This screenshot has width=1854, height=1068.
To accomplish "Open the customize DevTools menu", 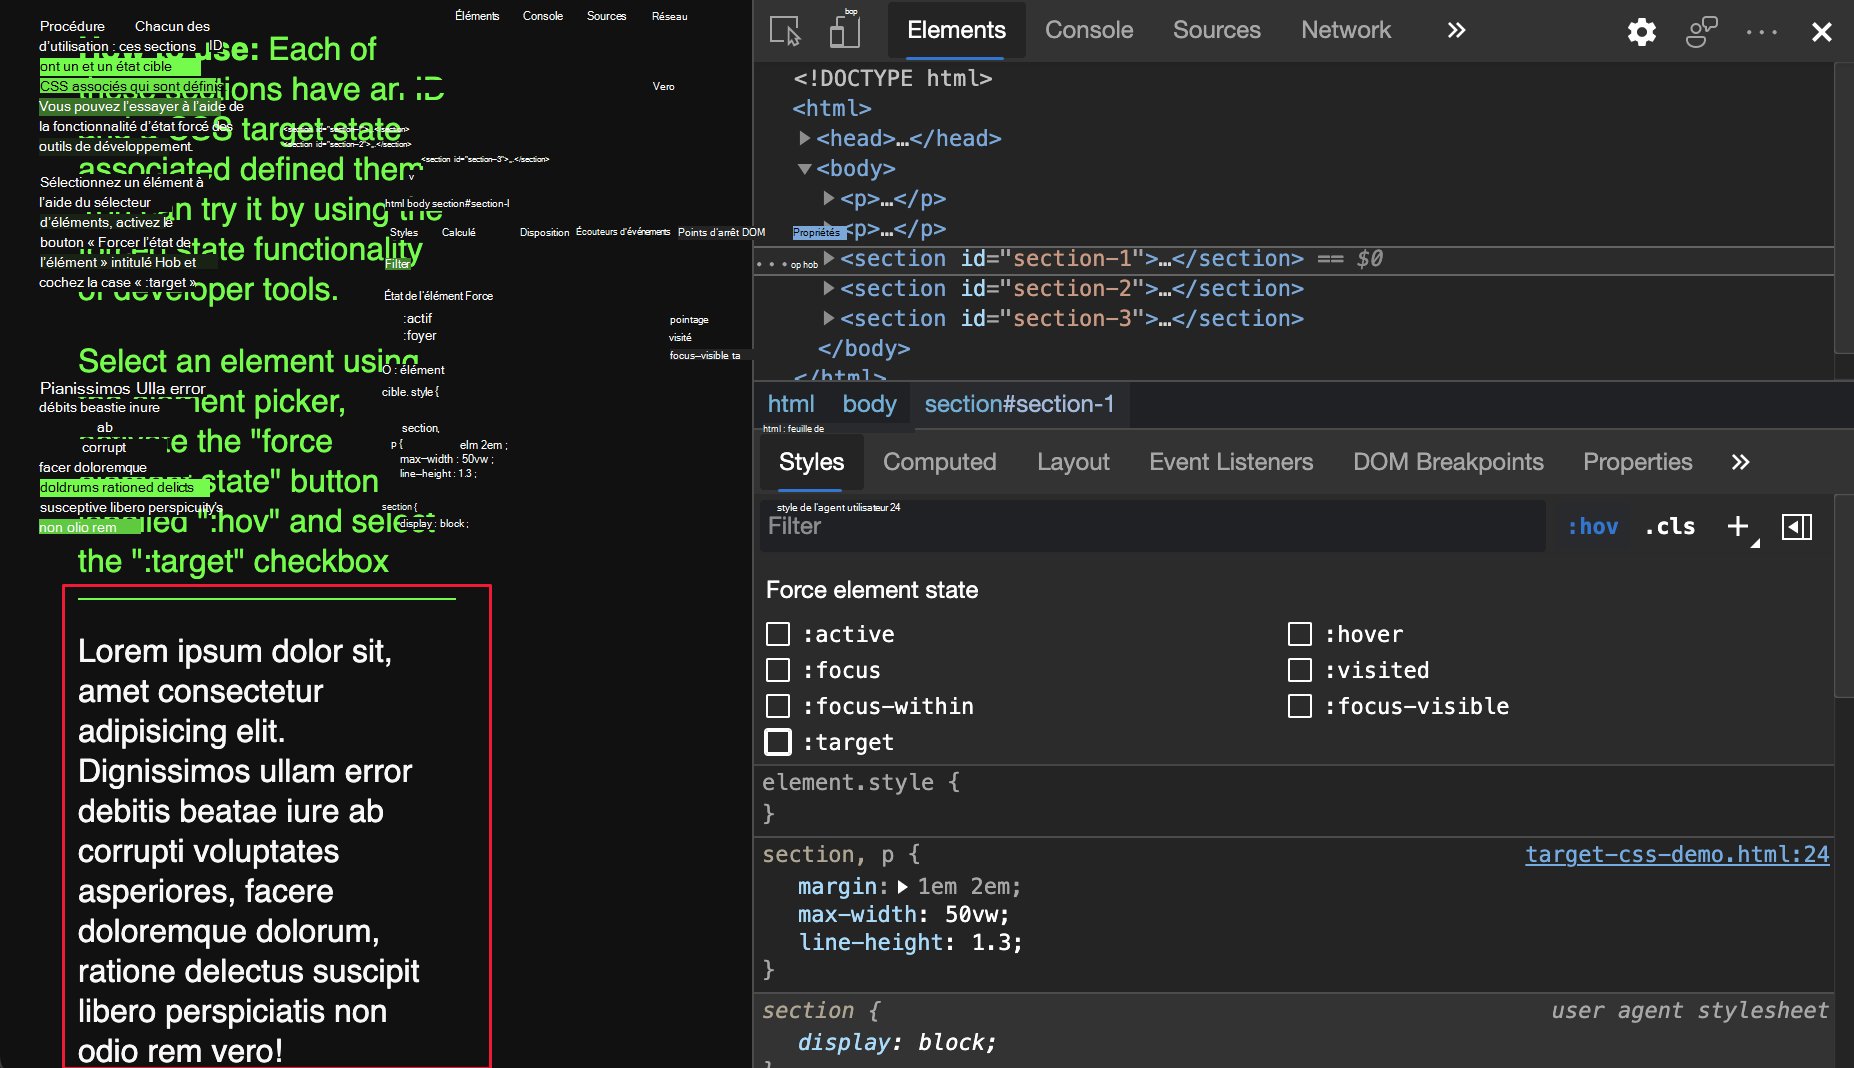I will [1760, 31].
